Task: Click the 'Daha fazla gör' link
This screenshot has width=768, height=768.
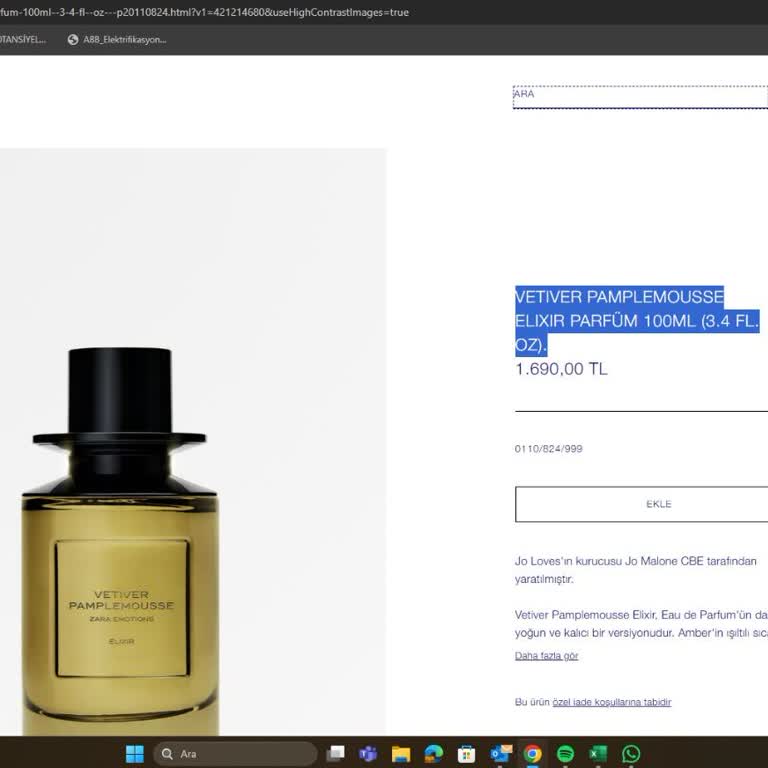Action: [x=546, y=656]
